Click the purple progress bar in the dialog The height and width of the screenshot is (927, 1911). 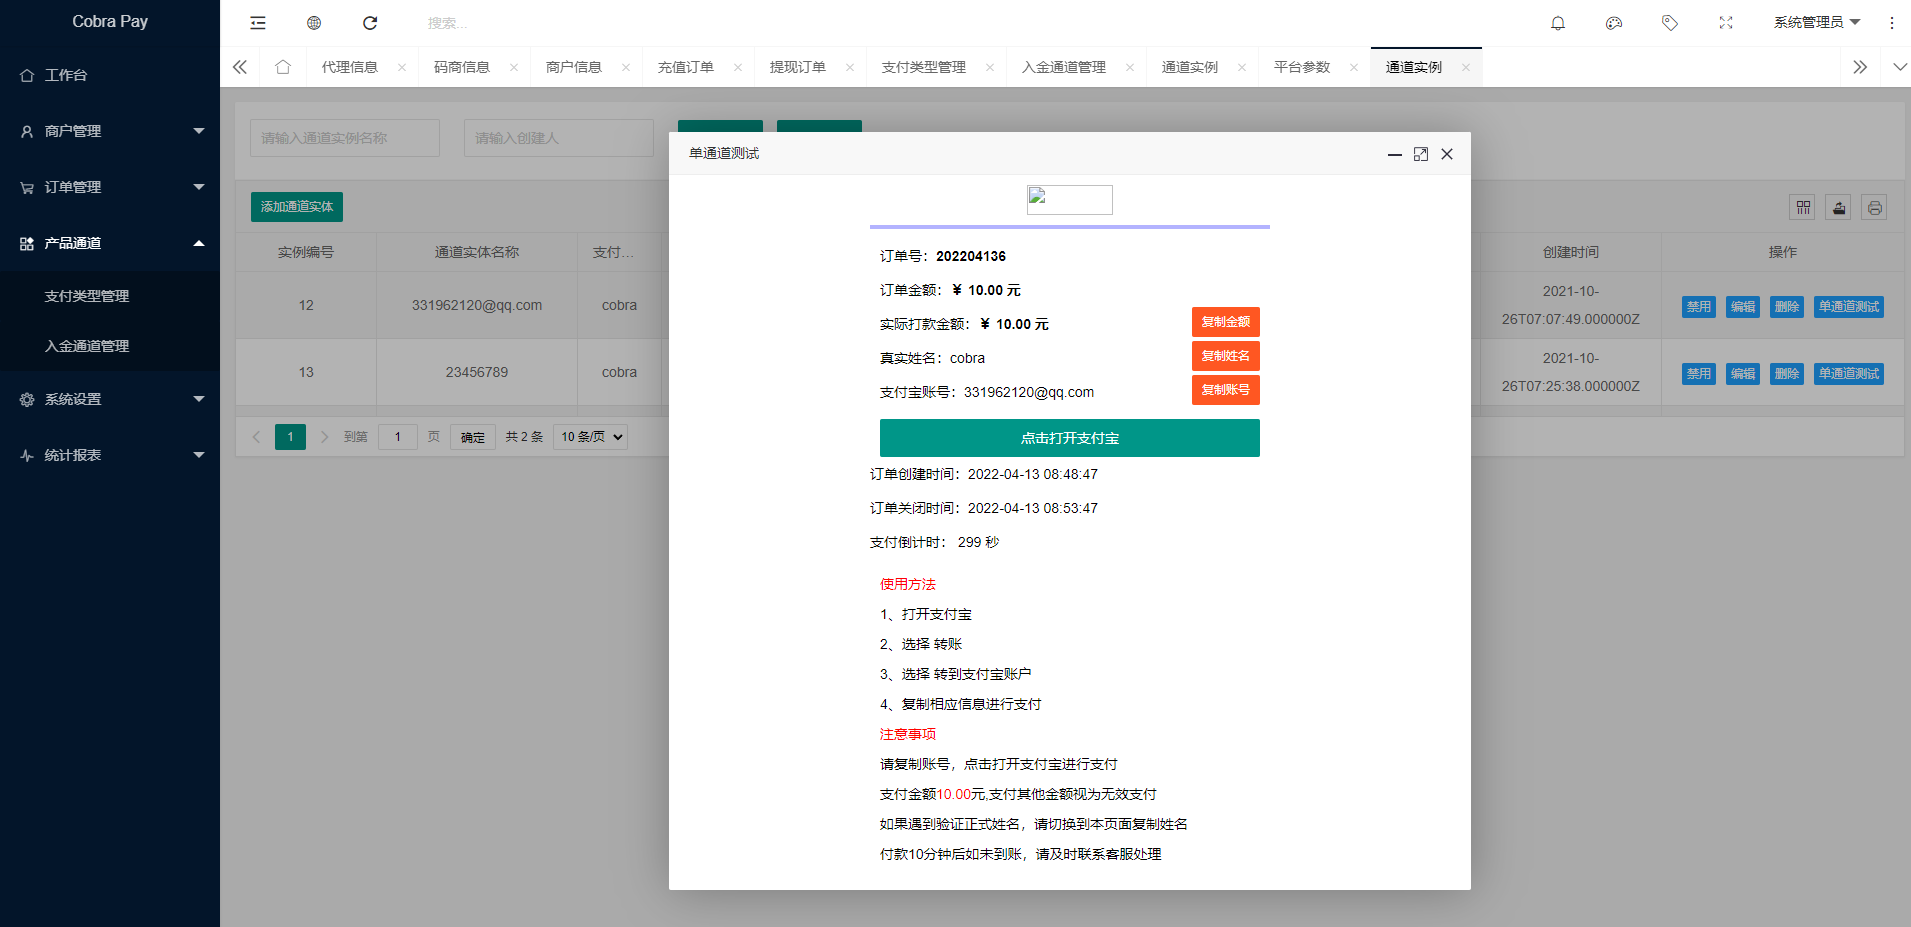[x=1069, y=226]
